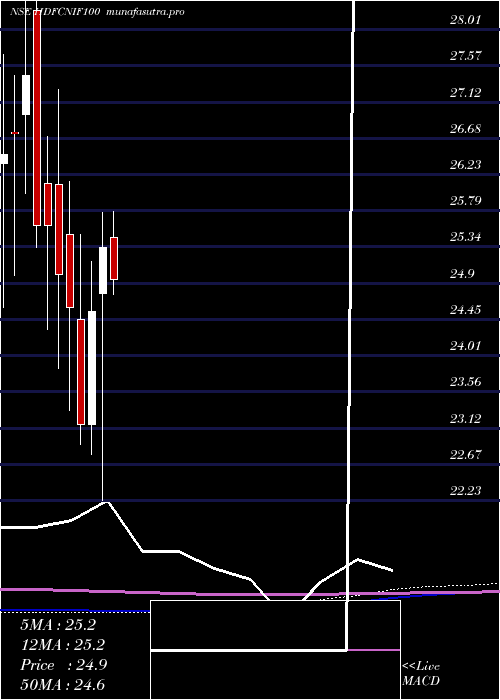Click the 50MA : 24.6 legend text
This screenshot has height=700, width=500.
[62, 684]
